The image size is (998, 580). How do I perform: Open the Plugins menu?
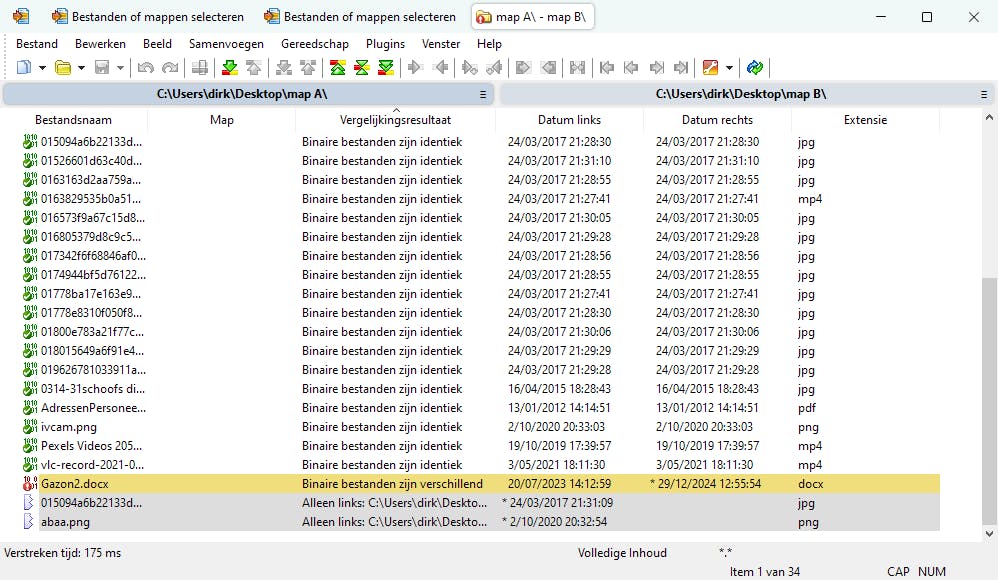tap(385, 44)
